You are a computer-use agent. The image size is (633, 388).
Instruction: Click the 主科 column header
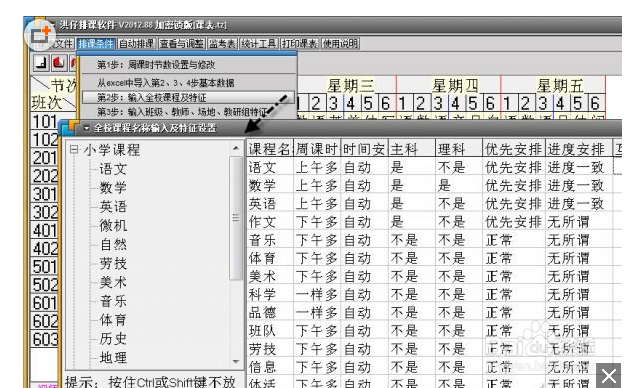(412, 149)
